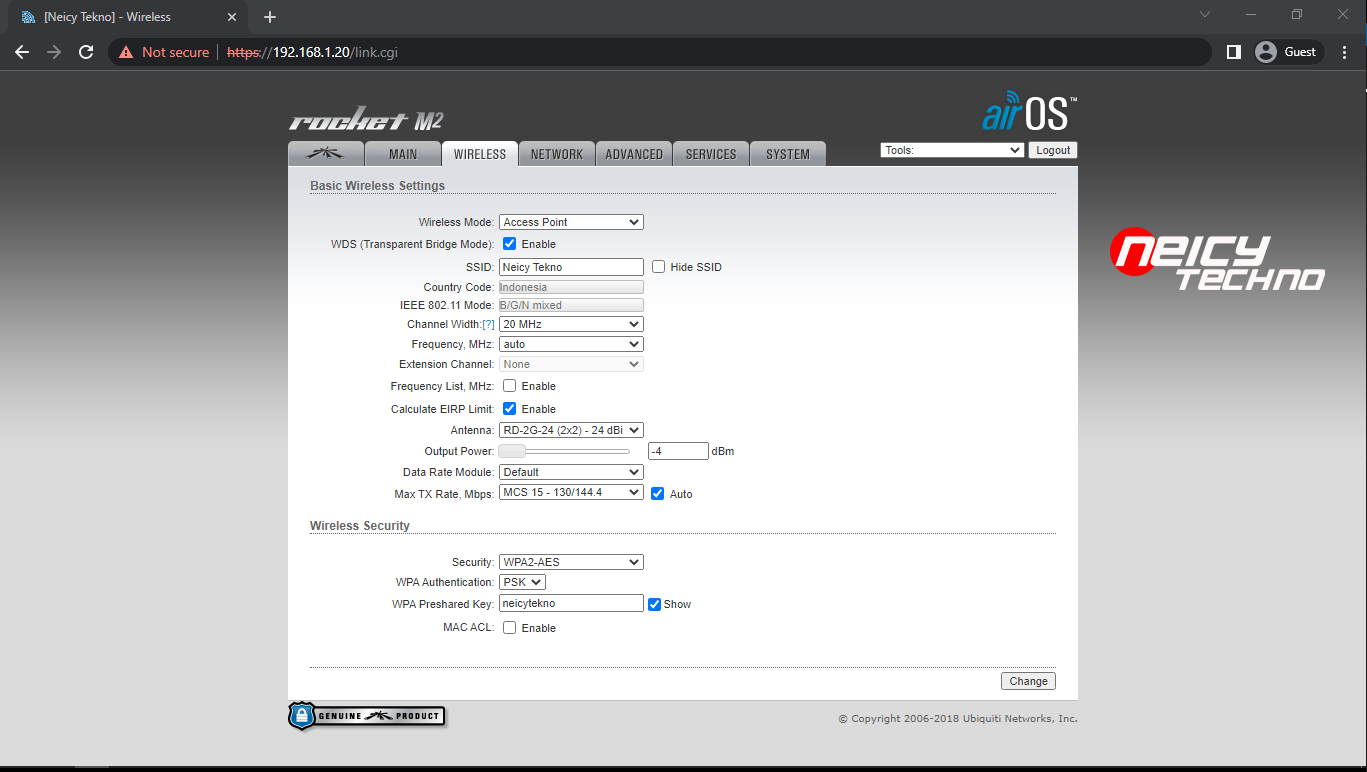Open the WPA Authentication dropdown
Screen dimensions: 1367x772
(x=522, y=582)
